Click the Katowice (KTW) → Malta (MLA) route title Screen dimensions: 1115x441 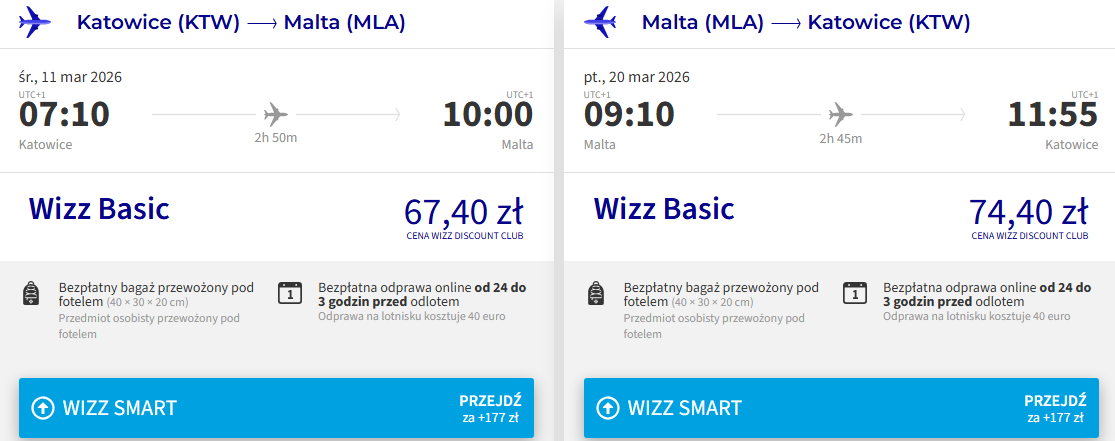[241, 23]
